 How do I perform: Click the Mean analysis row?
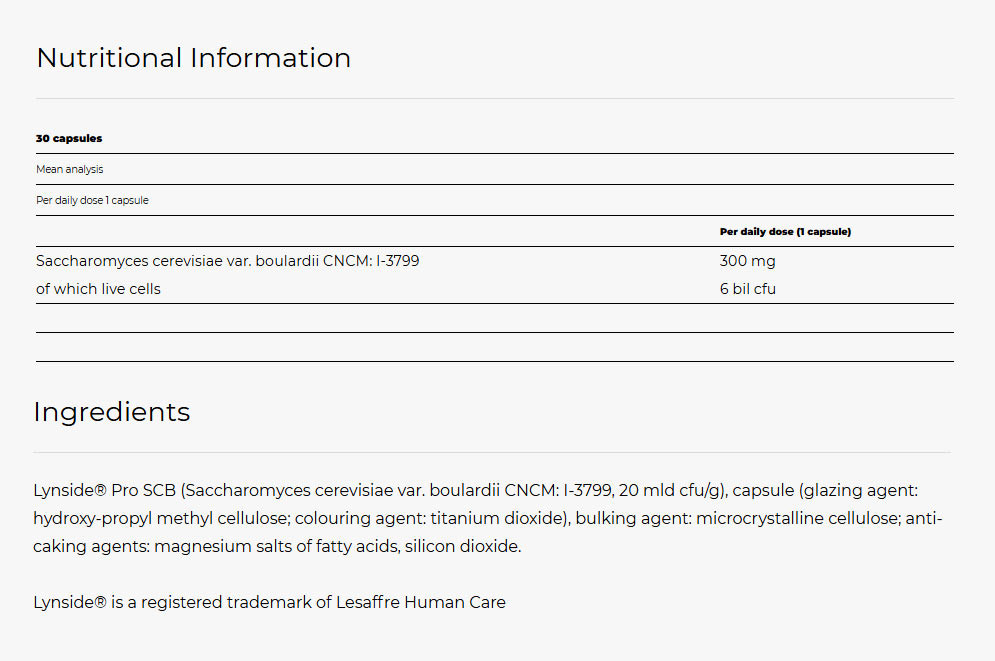[x=495, y=169]
